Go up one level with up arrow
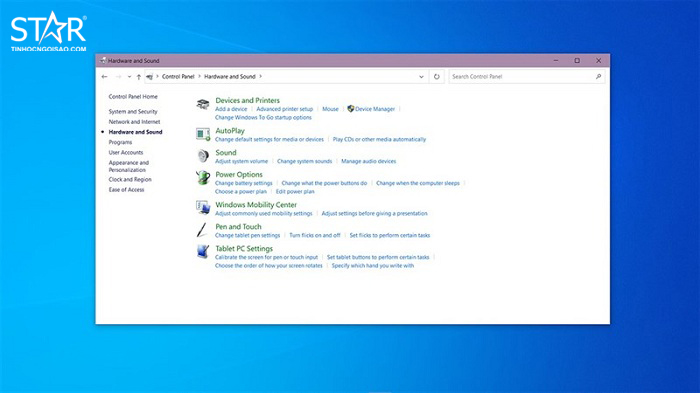 click(139, 77)
